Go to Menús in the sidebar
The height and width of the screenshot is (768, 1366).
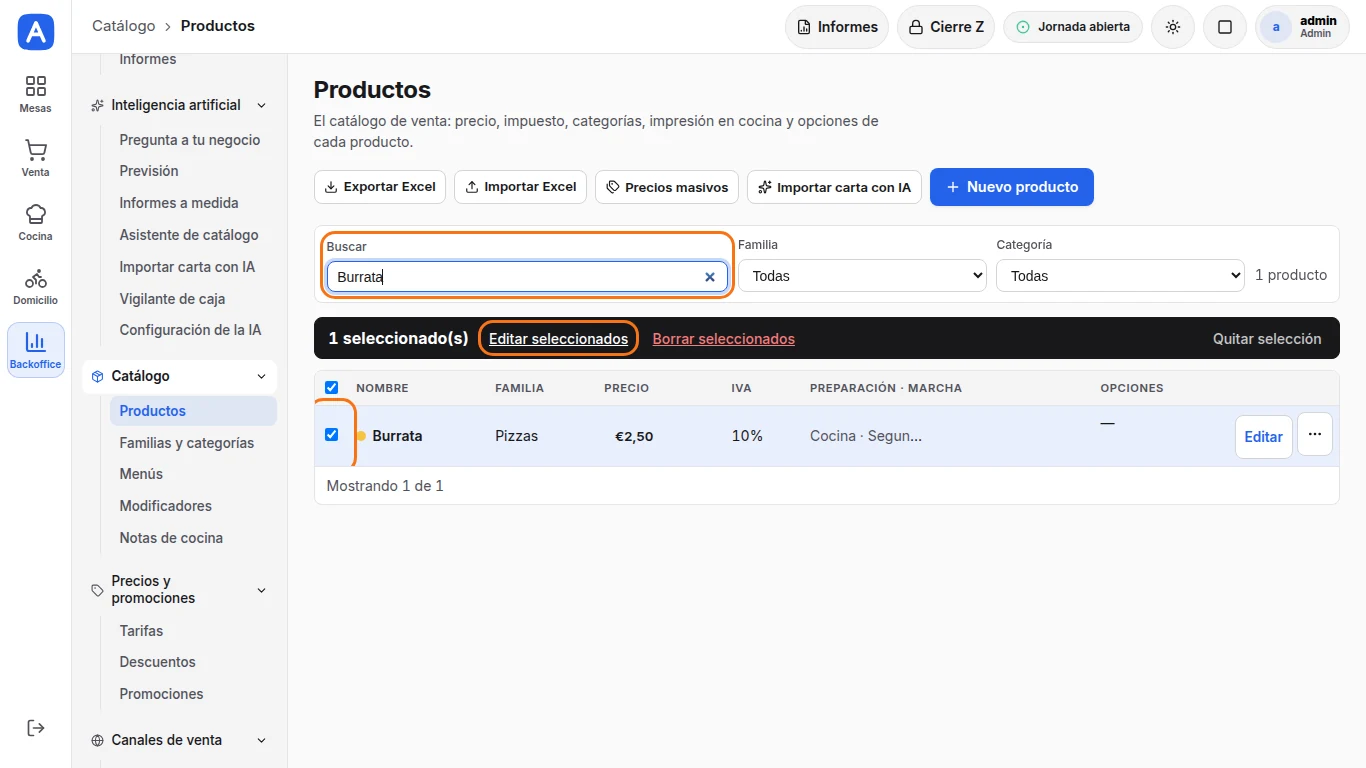(193, 474)
